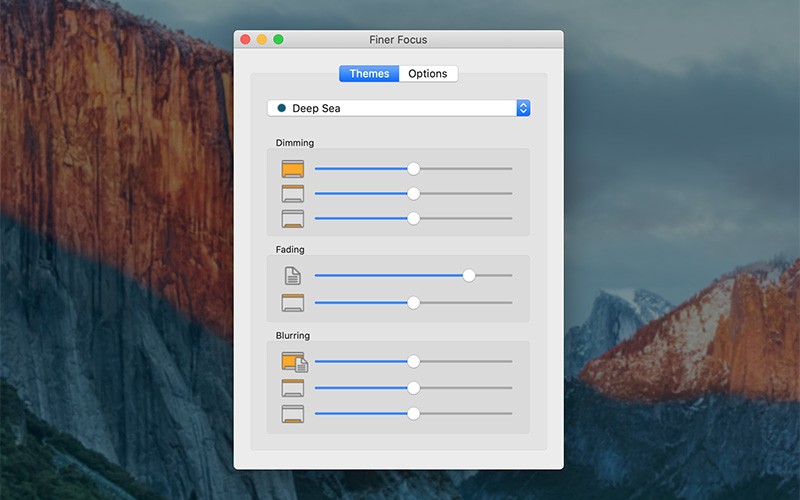Click the "Dimming" section label

[x=295, y=143]
